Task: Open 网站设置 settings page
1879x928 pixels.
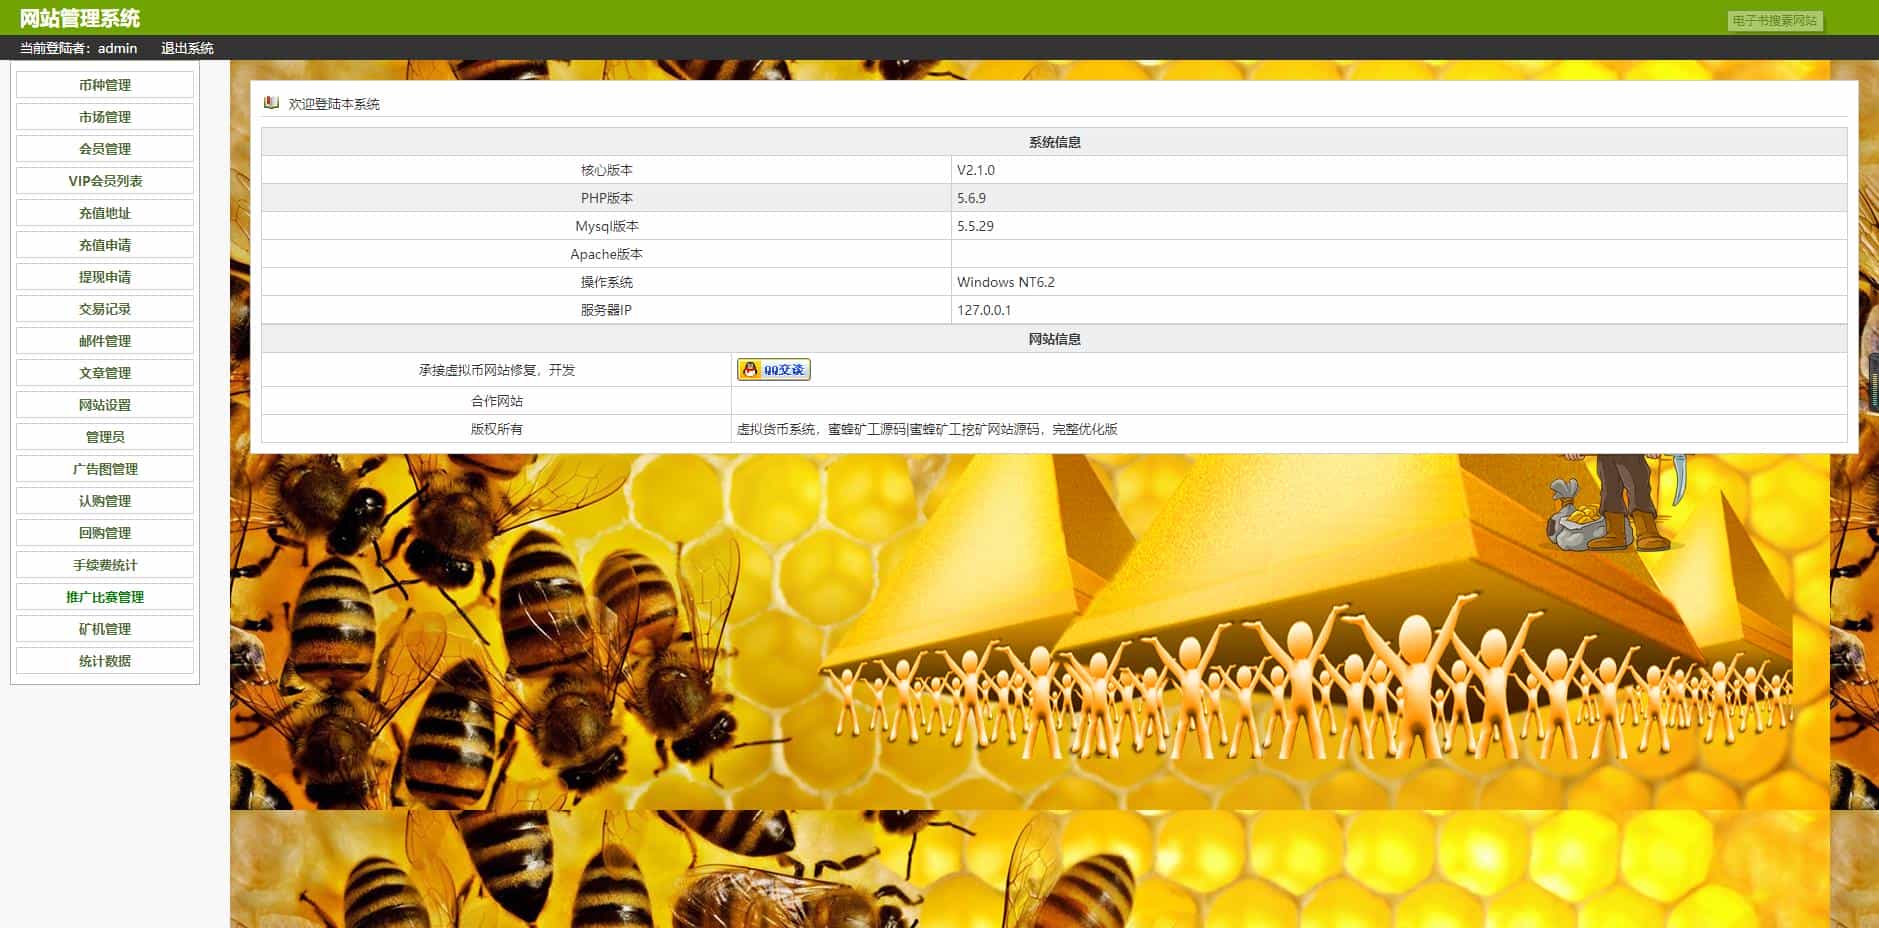Action: 105,405
